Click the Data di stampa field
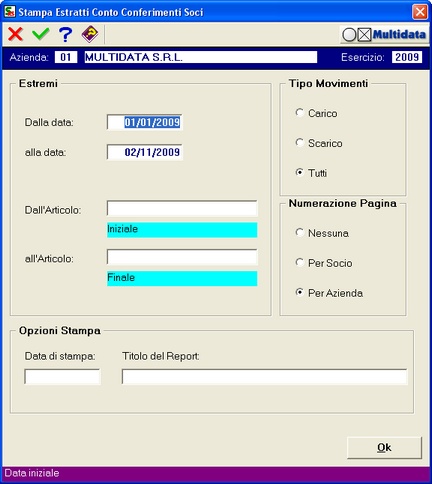Image resolution: width=432 pixels, height=484 pixels. pyautogui.click(x=62, y=377)
